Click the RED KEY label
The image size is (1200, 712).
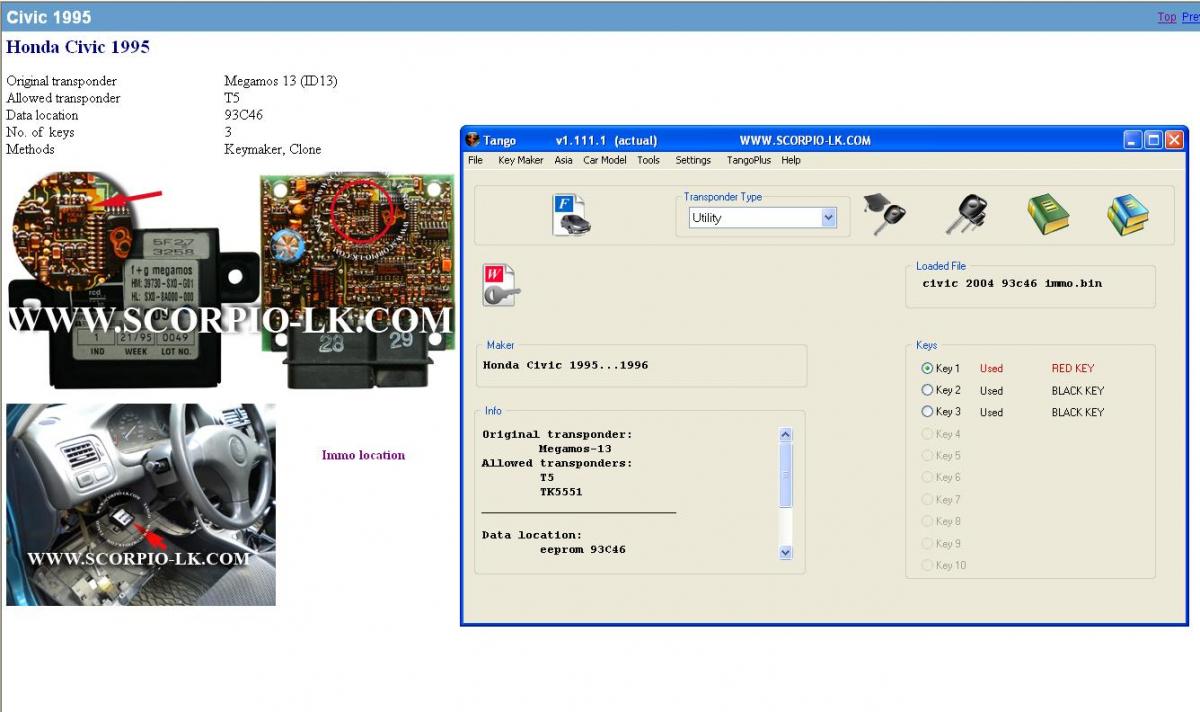click(x=1073, y=369)
